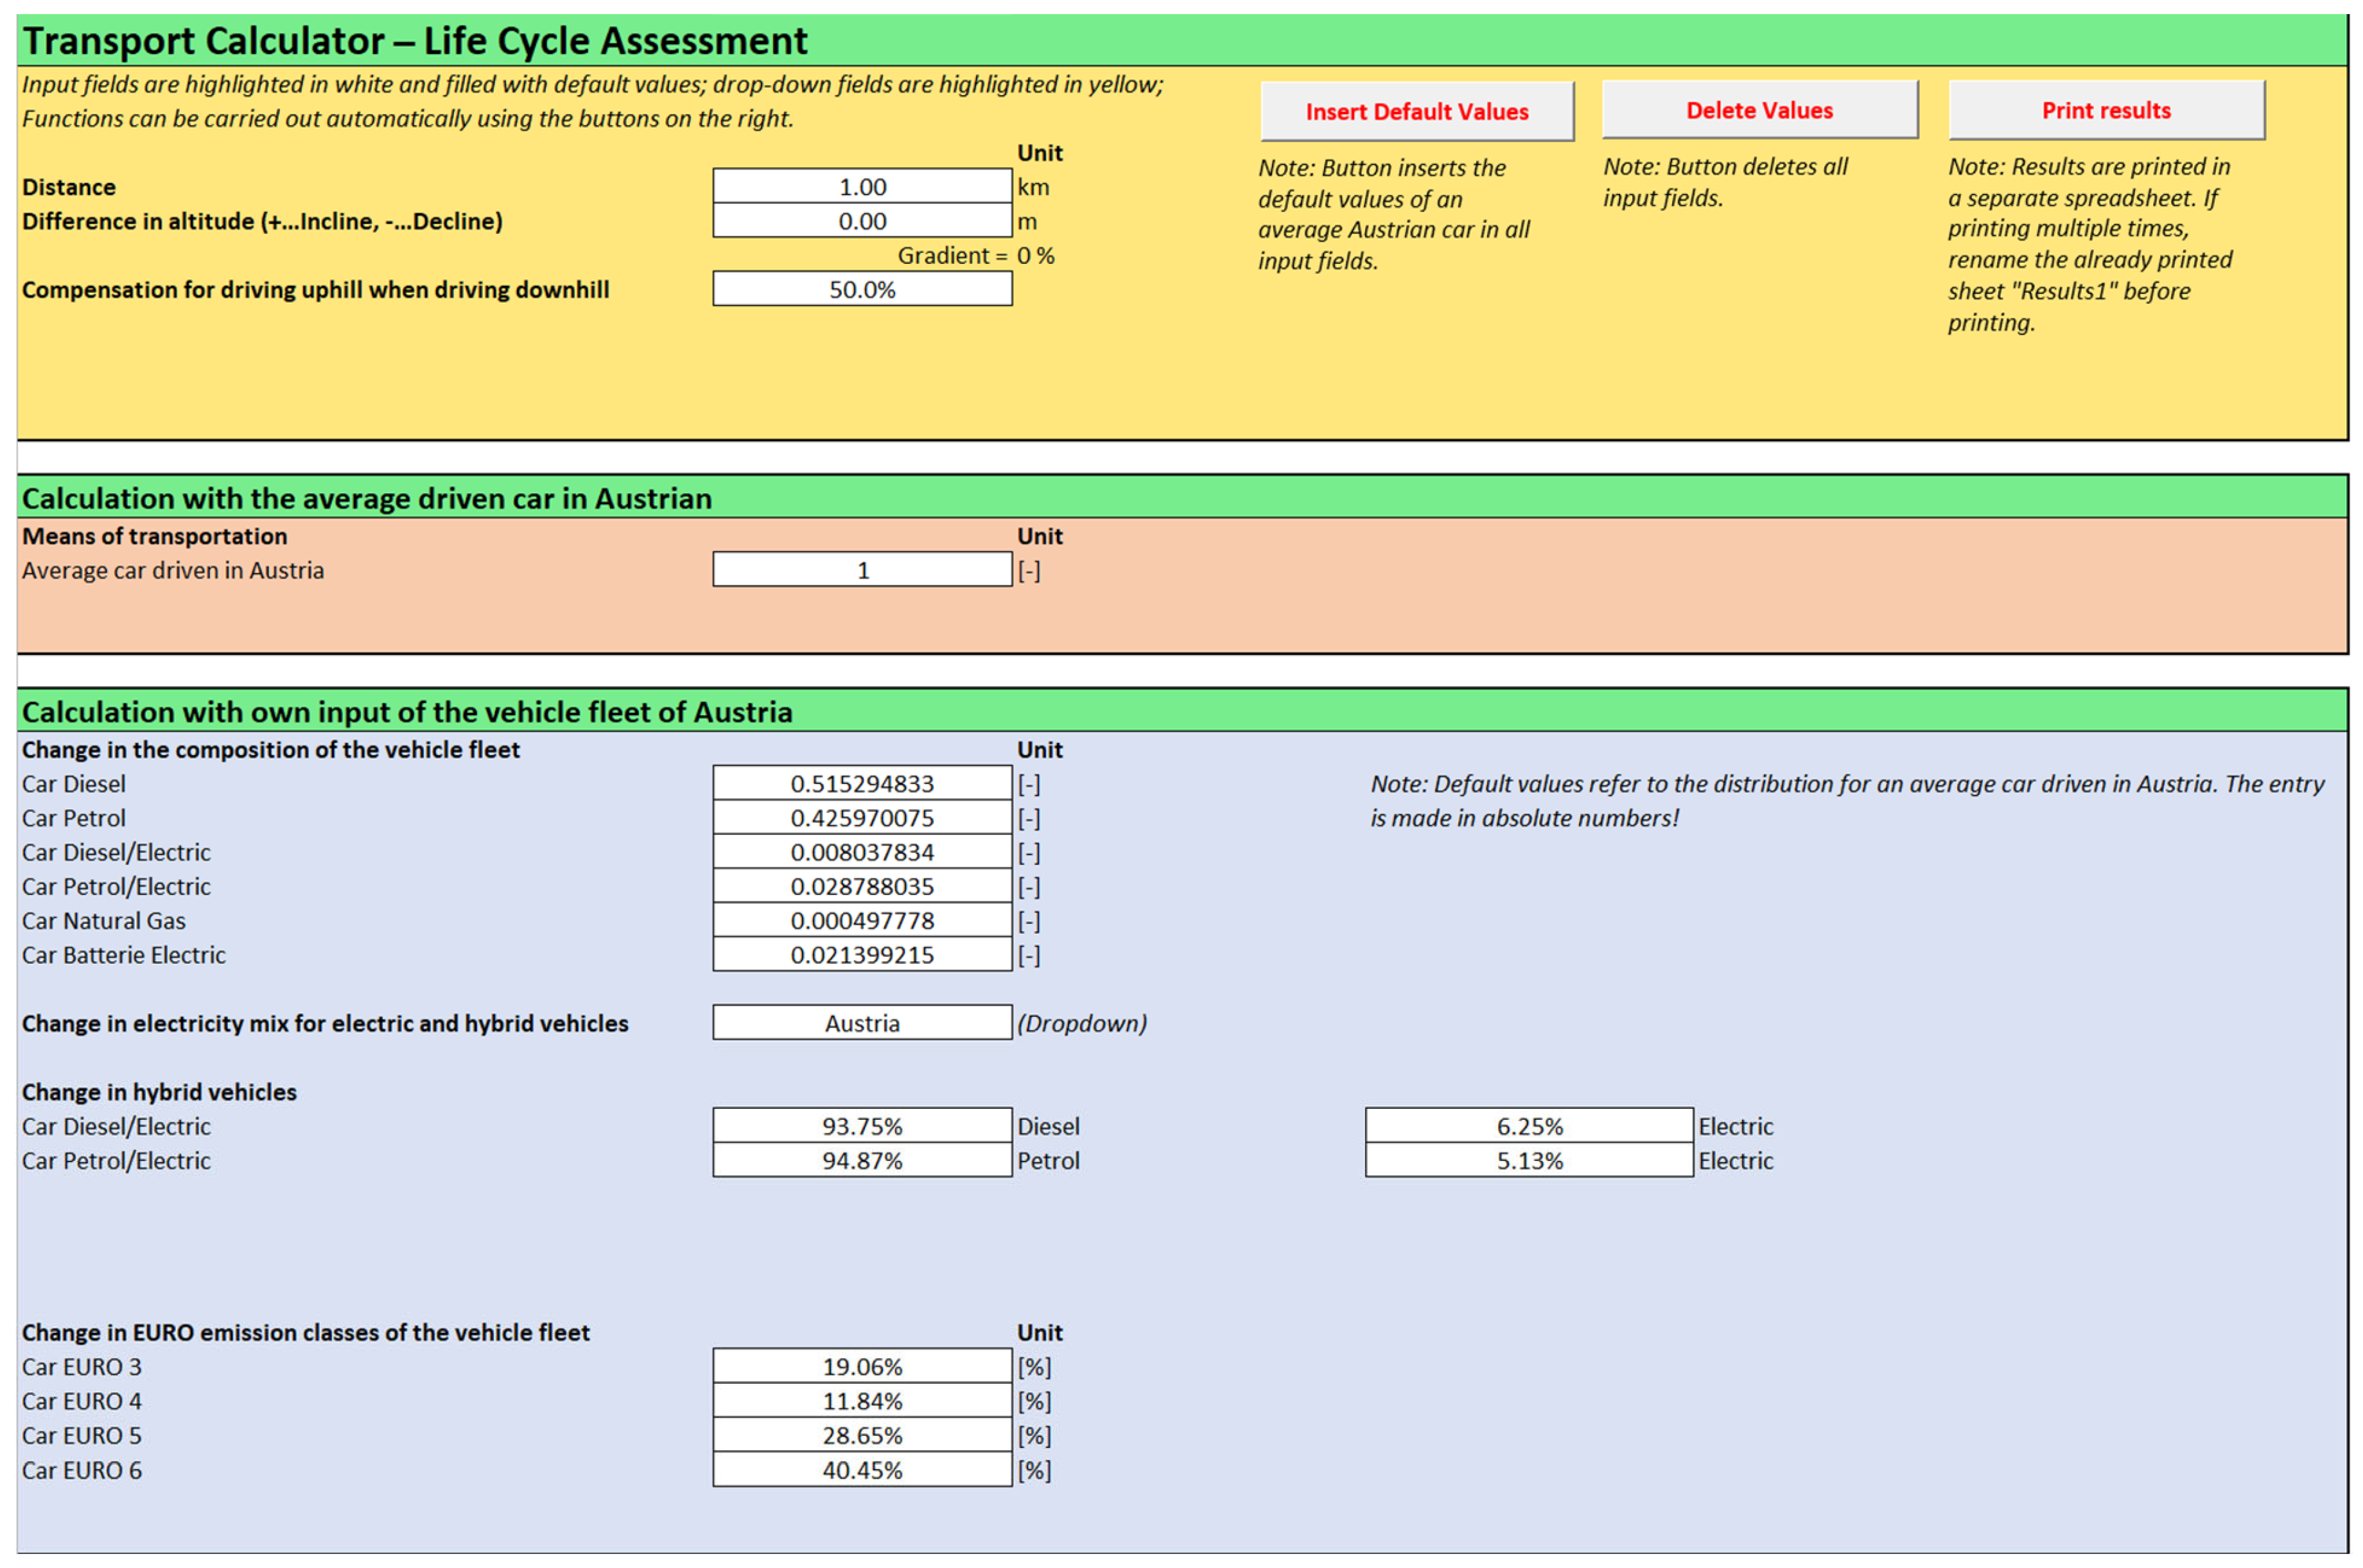Image resolution: width=2363 pixels, height=1568 pixels.
Task: Select the Car EURO 5 percentage field
Action: click(861, 1435)
